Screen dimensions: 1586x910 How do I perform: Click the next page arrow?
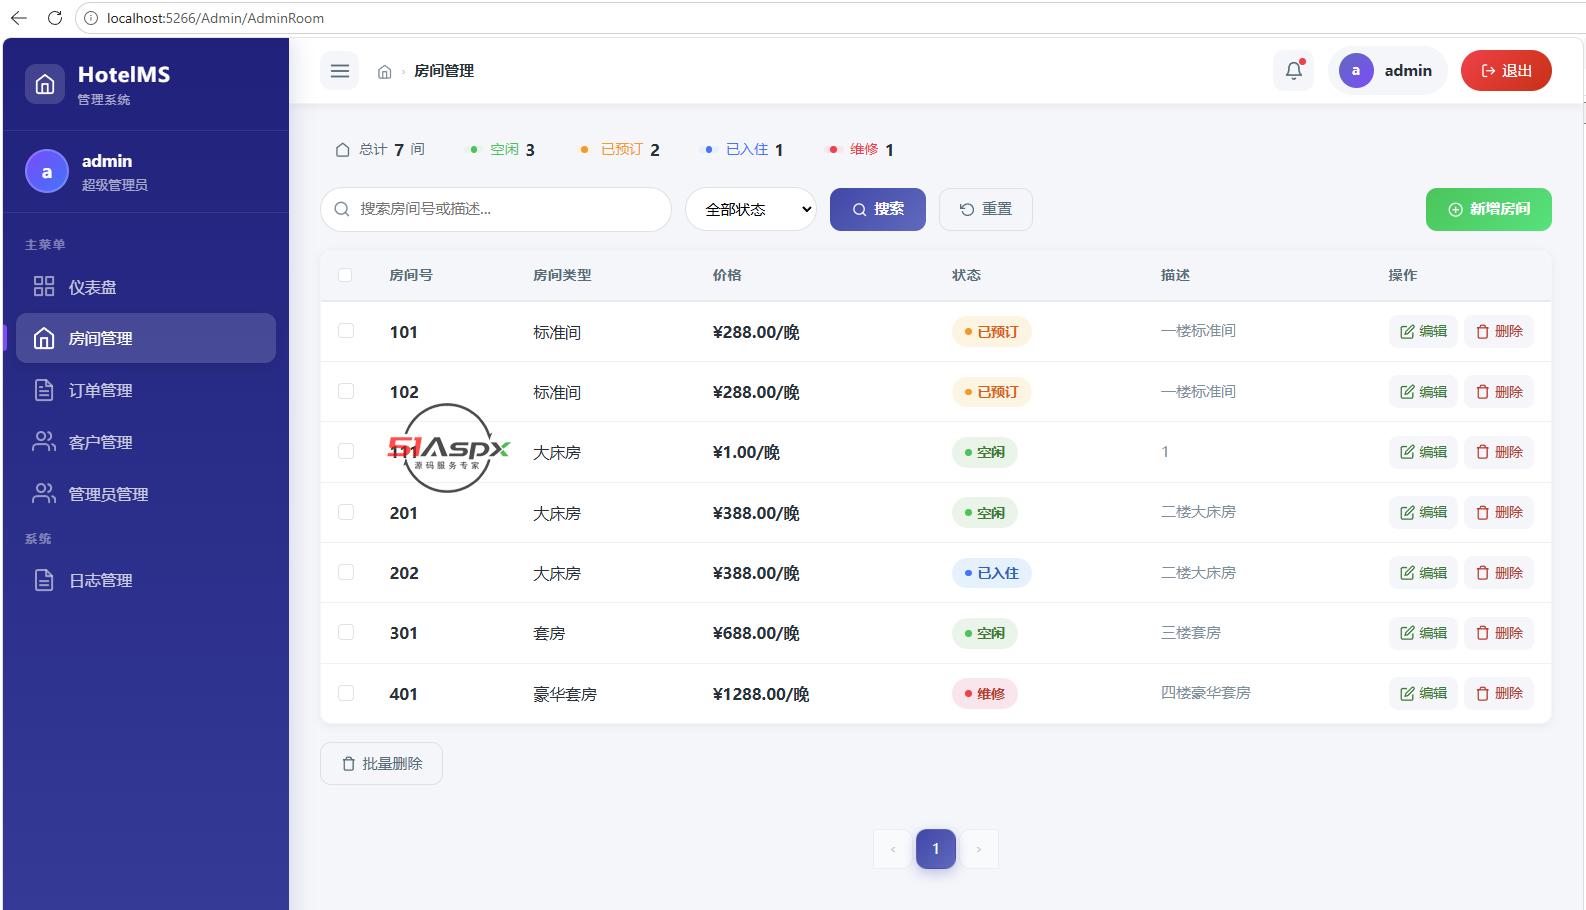979,849
